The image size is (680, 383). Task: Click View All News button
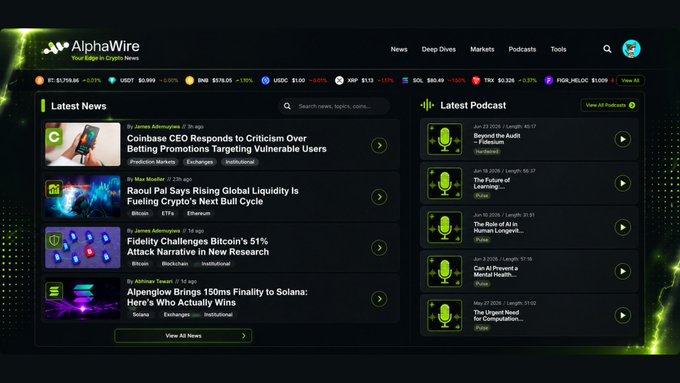tap(183, 336)
